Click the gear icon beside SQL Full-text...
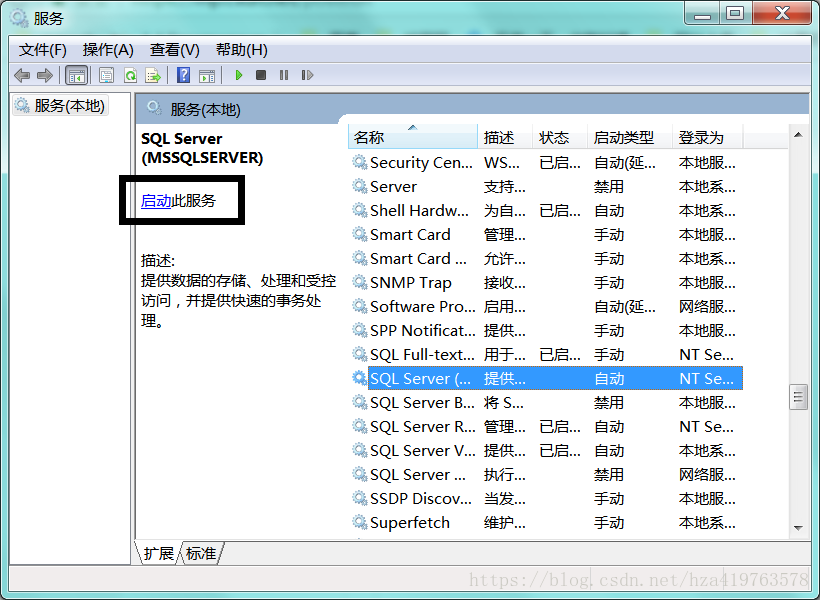The width and height of the screenshot is (820, 600). tap(359, 354)
